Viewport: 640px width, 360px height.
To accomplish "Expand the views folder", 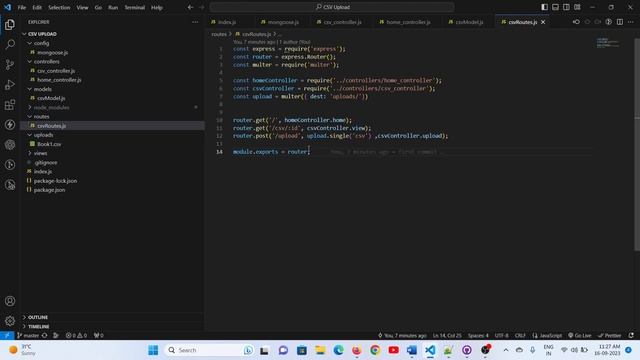I will (112, 153).
